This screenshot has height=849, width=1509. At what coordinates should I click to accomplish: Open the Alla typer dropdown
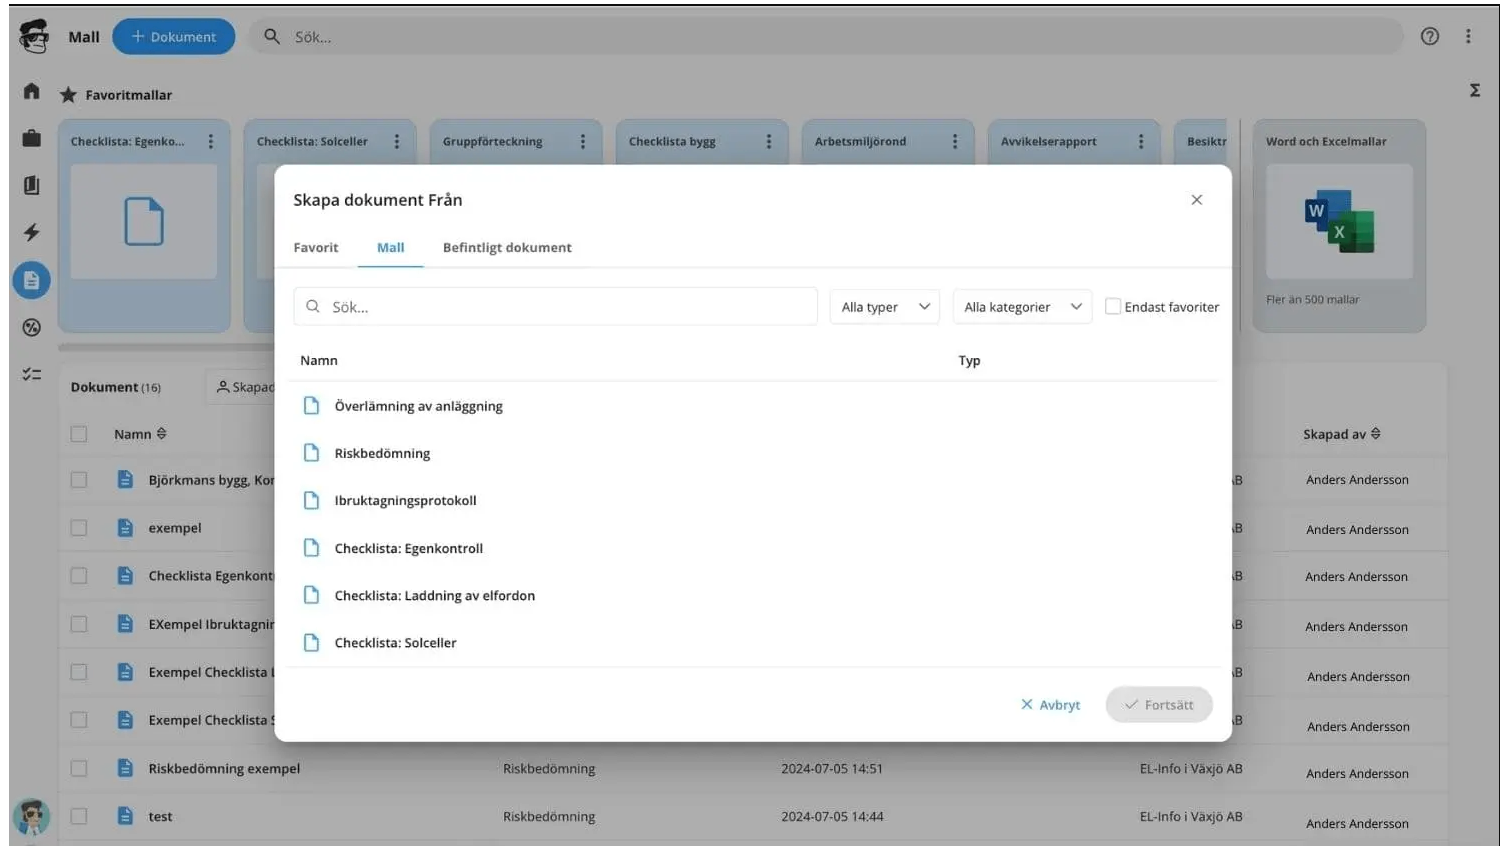coord(883,306)
